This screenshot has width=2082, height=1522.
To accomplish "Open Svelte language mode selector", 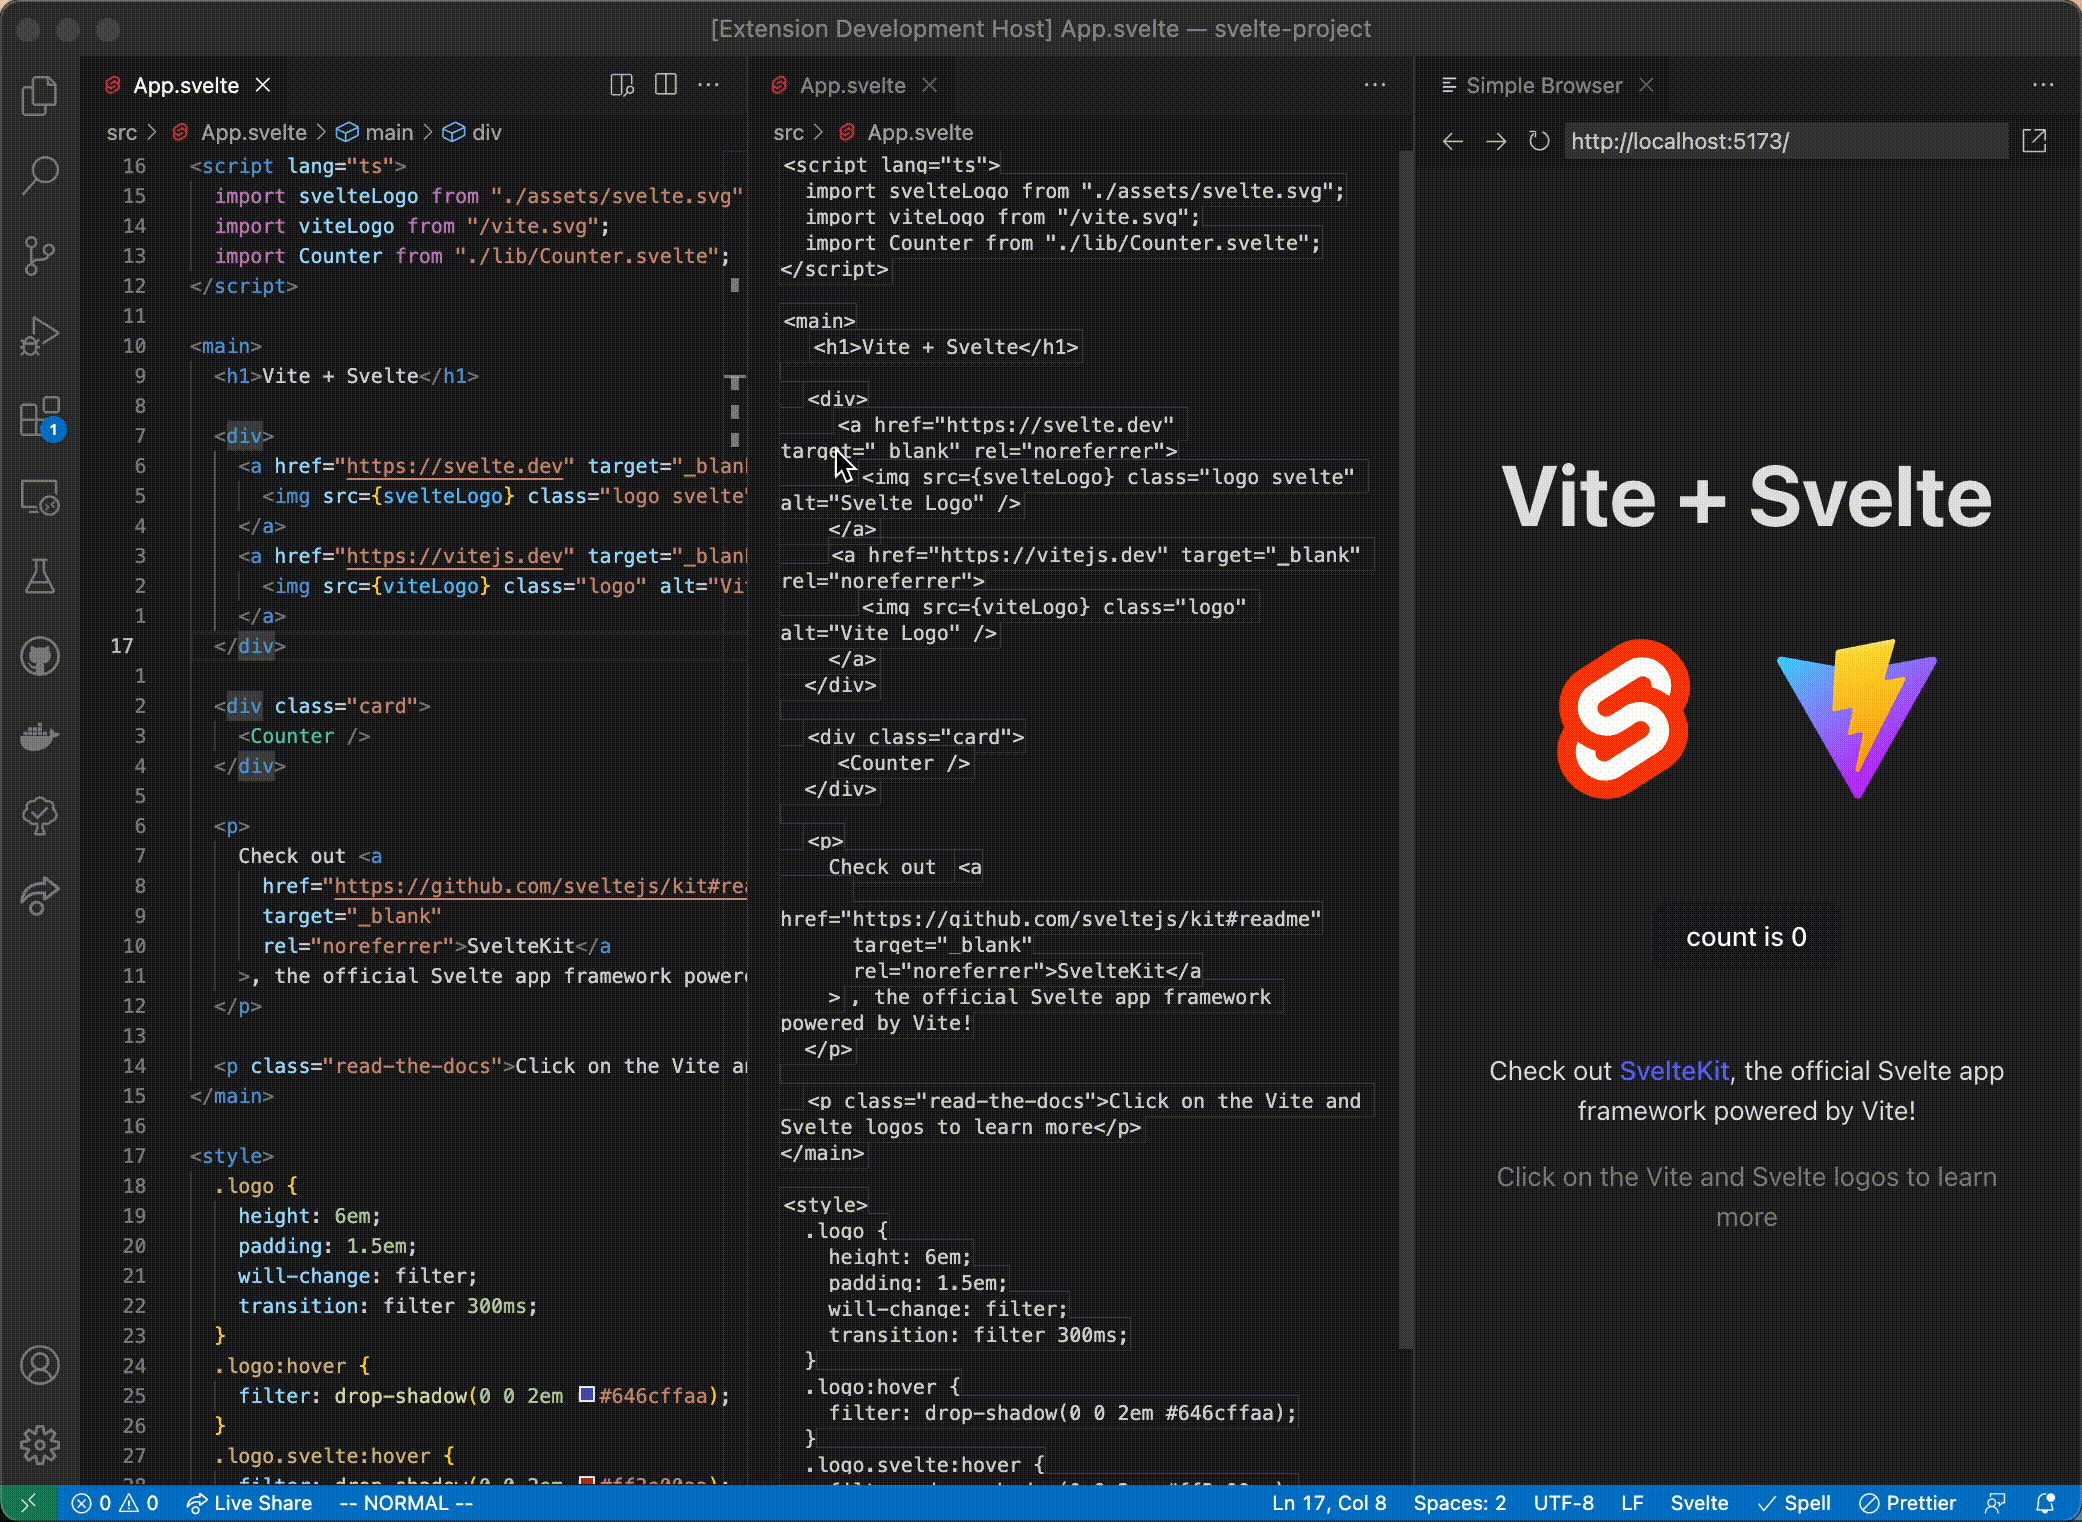I will (1699, 1503).
